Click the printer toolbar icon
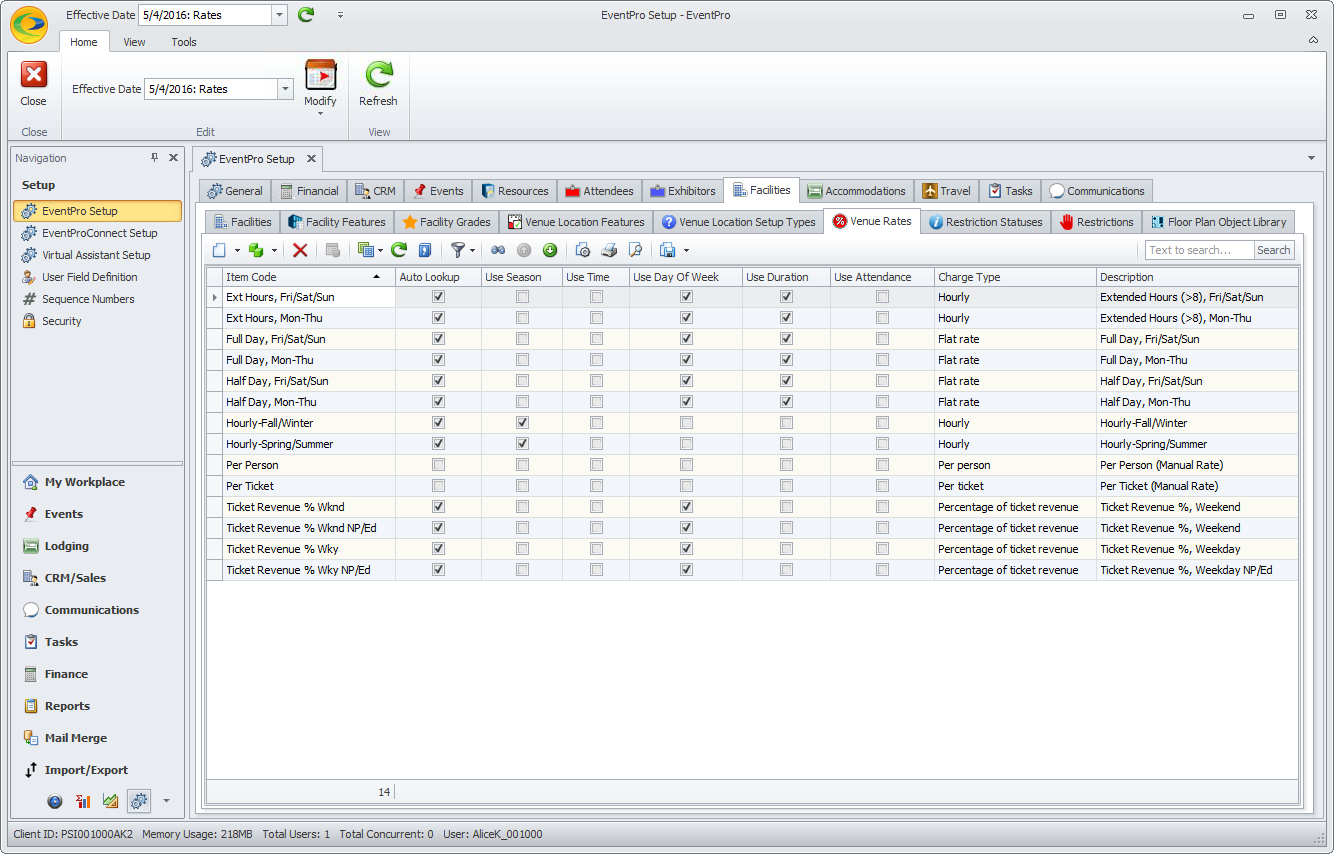Viewport: 1334px width, 854px height. [609, 250]
